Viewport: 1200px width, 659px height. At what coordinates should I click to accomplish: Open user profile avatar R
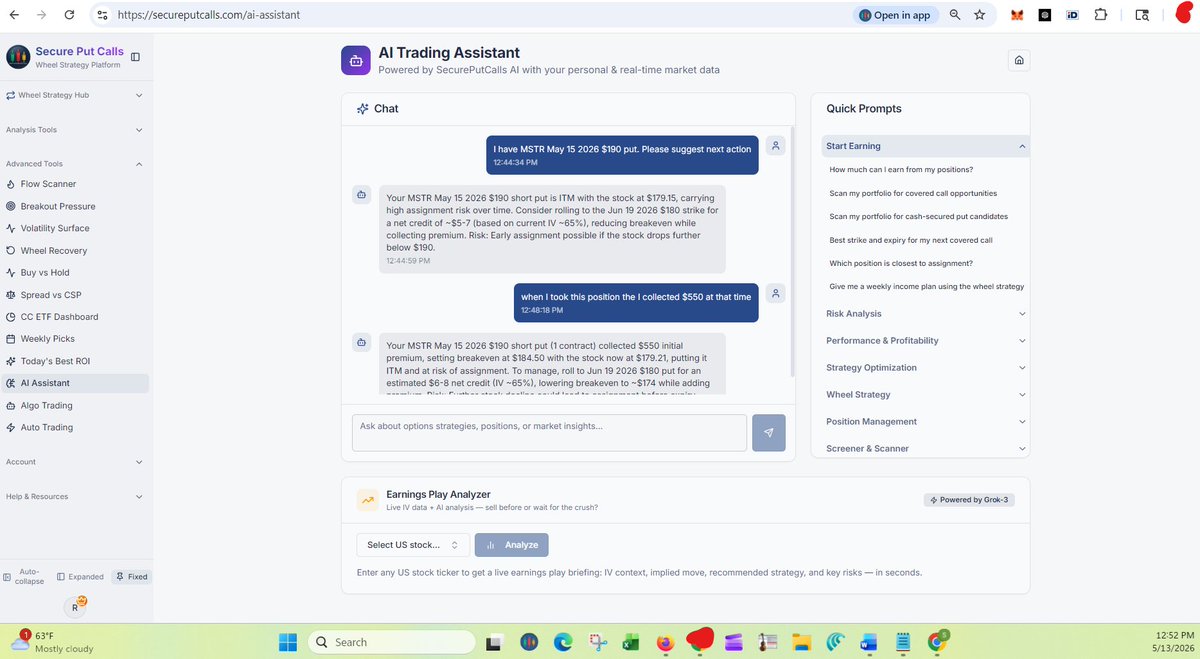(x=76, y=606)
